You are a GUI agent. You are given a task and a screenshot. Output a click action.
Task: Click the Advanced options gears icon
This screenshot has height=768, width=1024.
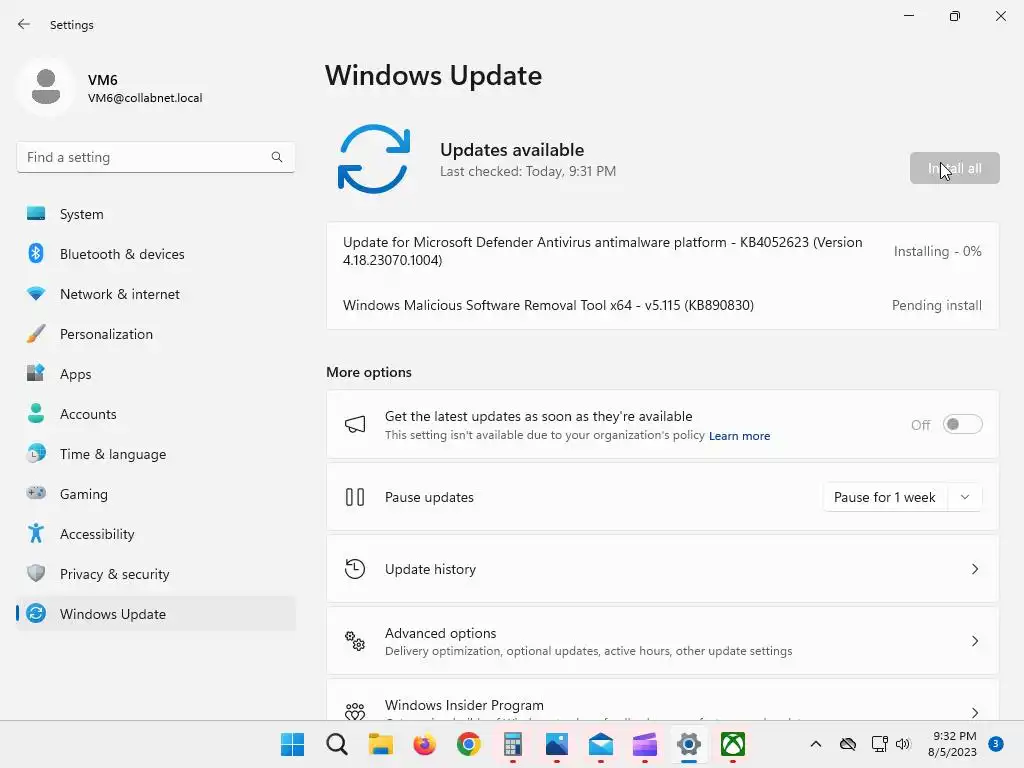click(x=355, y=641)
